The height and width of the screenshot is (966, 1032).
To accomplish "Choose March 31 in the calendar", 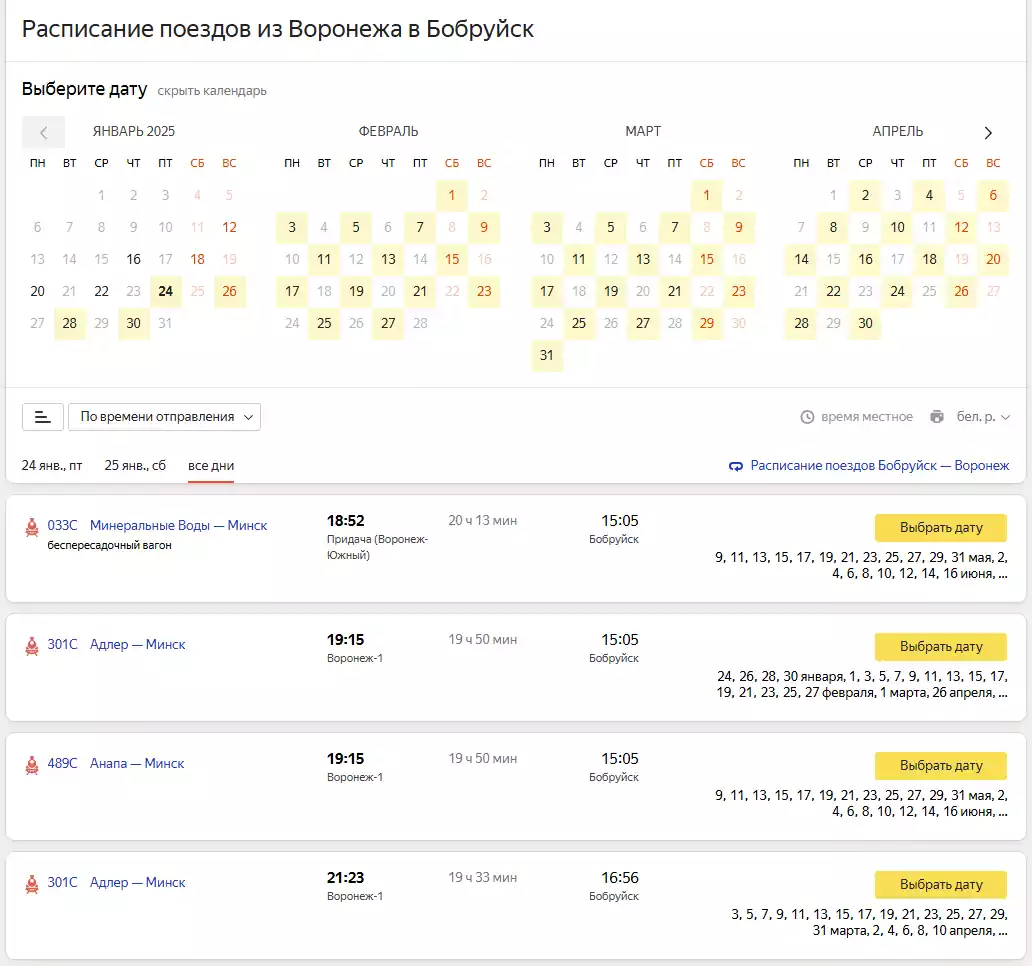I will pyautogui.click(x=547, y=355).
